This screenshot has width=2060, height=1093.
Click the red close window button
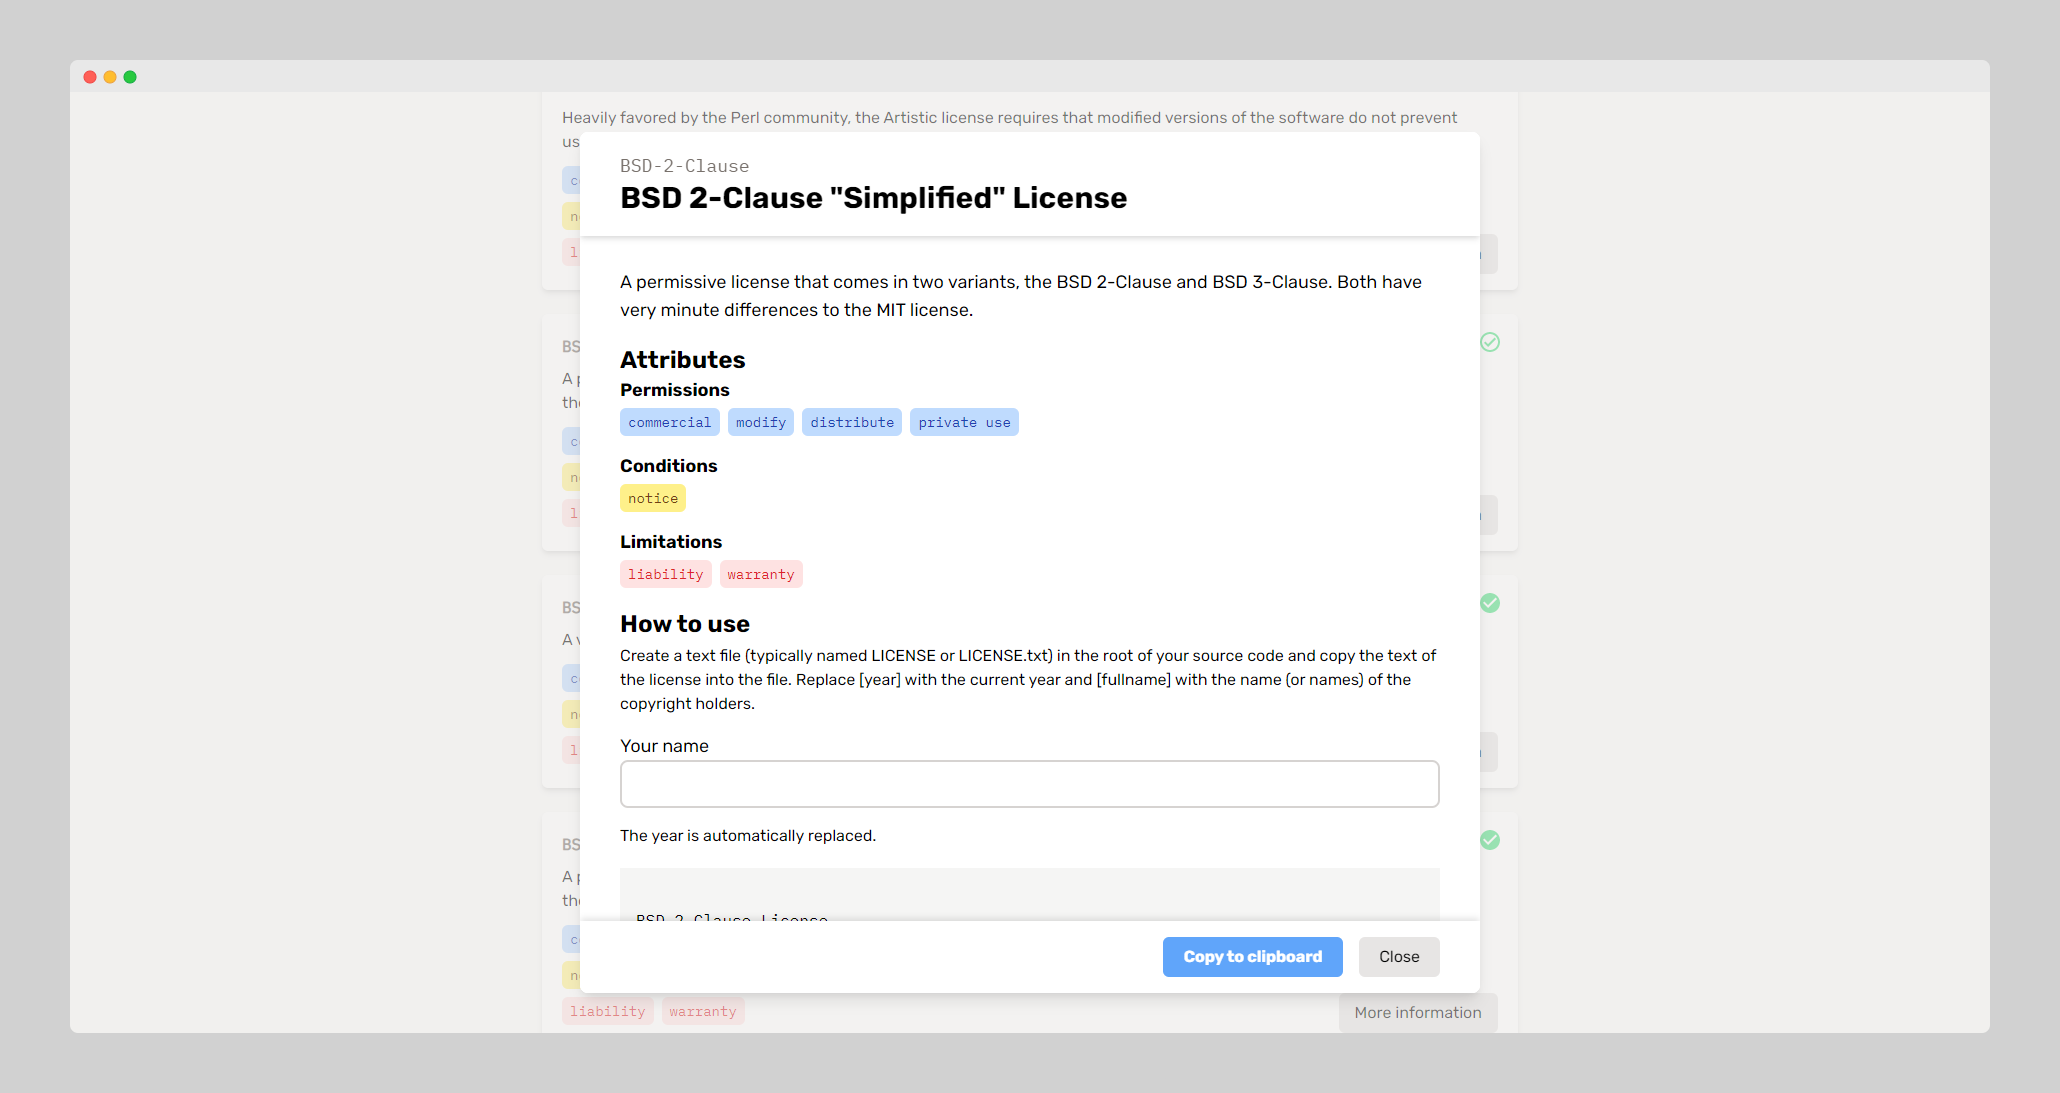(90, 77)
